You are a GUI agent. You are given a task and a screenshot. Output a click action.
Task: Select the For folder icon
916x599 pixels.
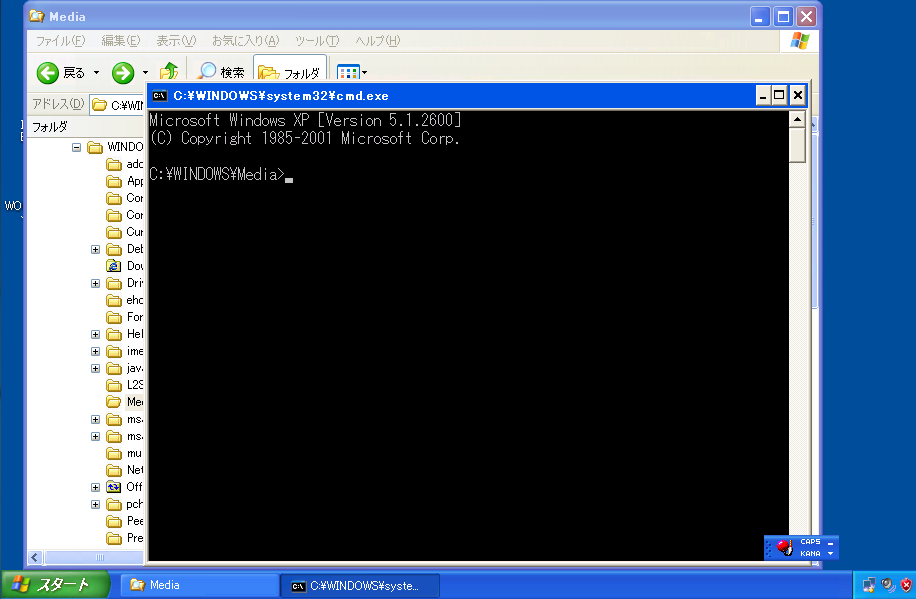114,317
